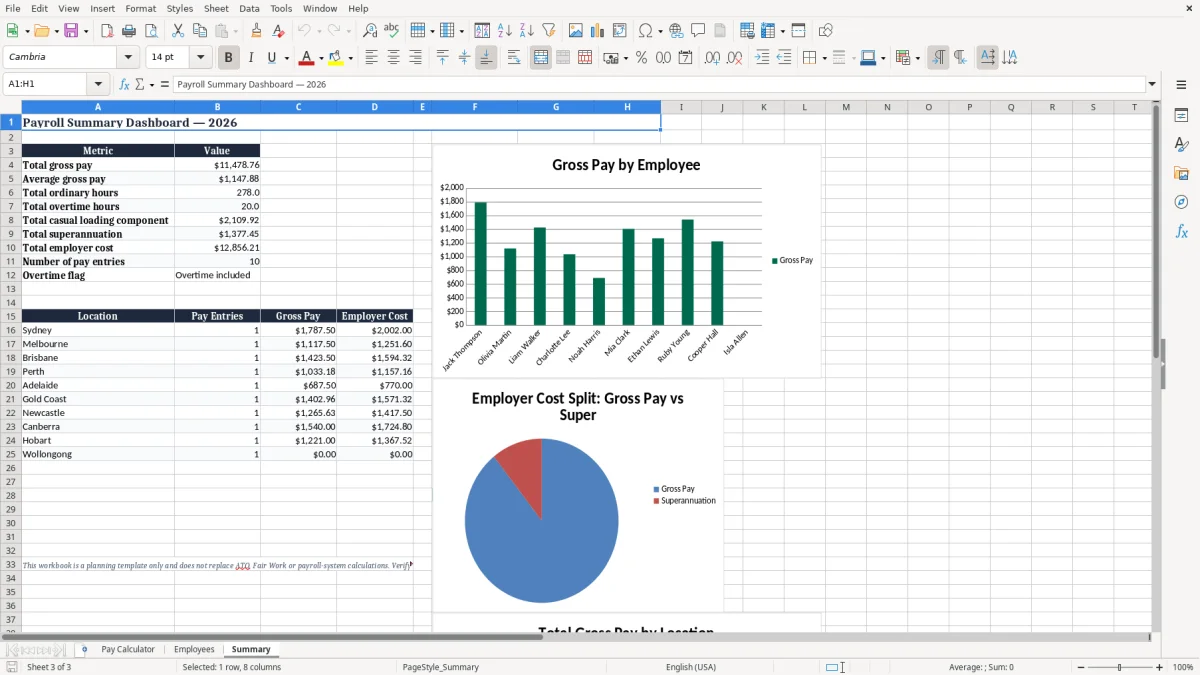Viewport: 1200px width, 675px height.
Task: Click the Insert Image icon
Action: click(577, 31)
